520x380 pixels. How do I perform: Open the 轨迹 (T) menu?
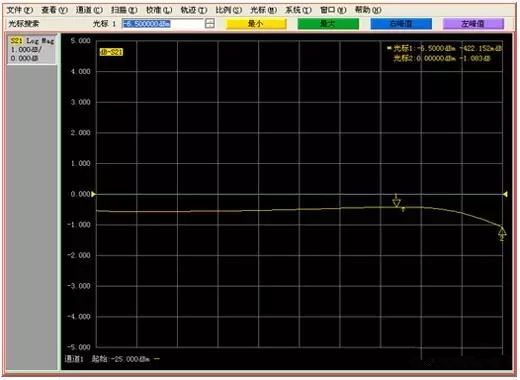(194, 10)
